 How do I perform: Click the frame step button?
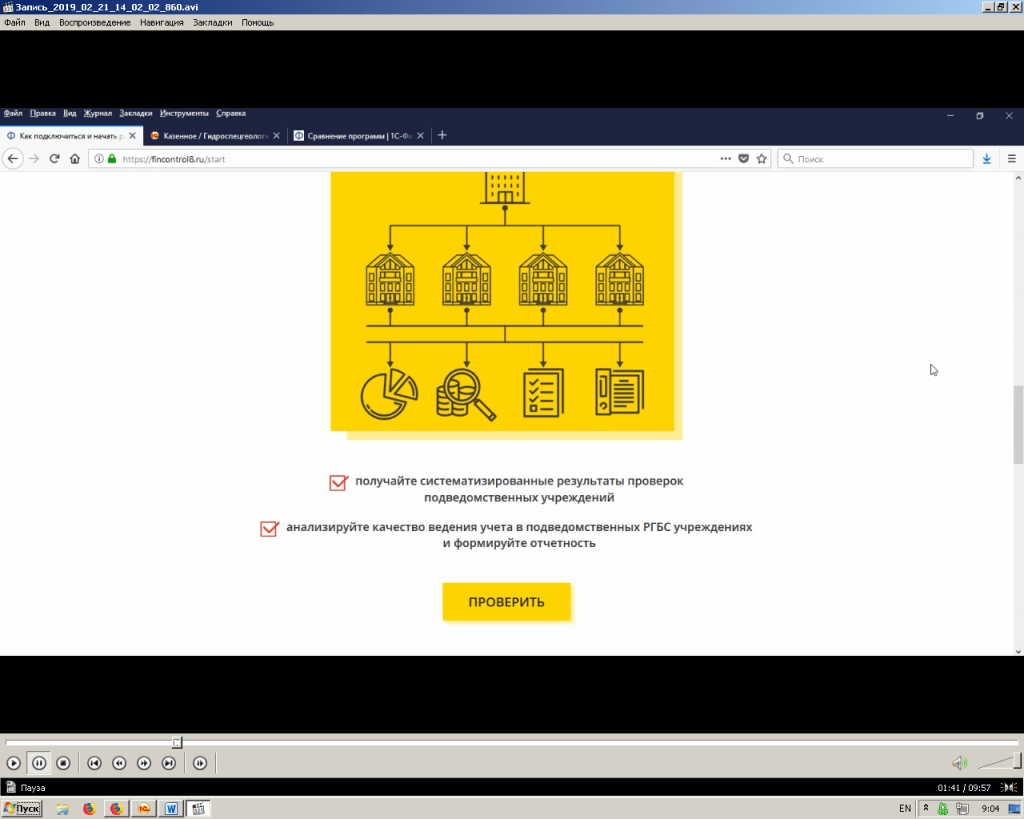200,763
